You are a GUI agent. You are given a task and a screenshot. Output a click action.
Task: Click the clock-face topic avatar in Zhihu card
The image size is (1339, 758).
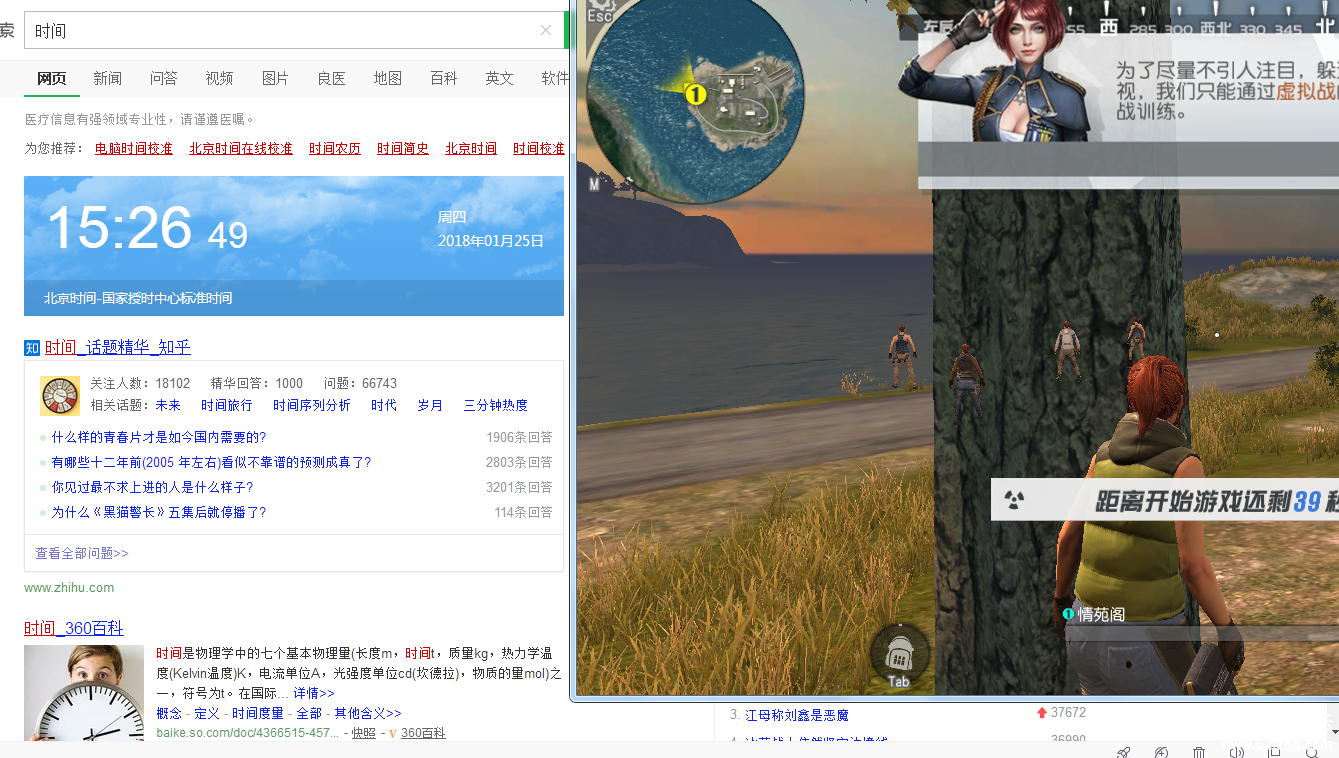(60, 395)
